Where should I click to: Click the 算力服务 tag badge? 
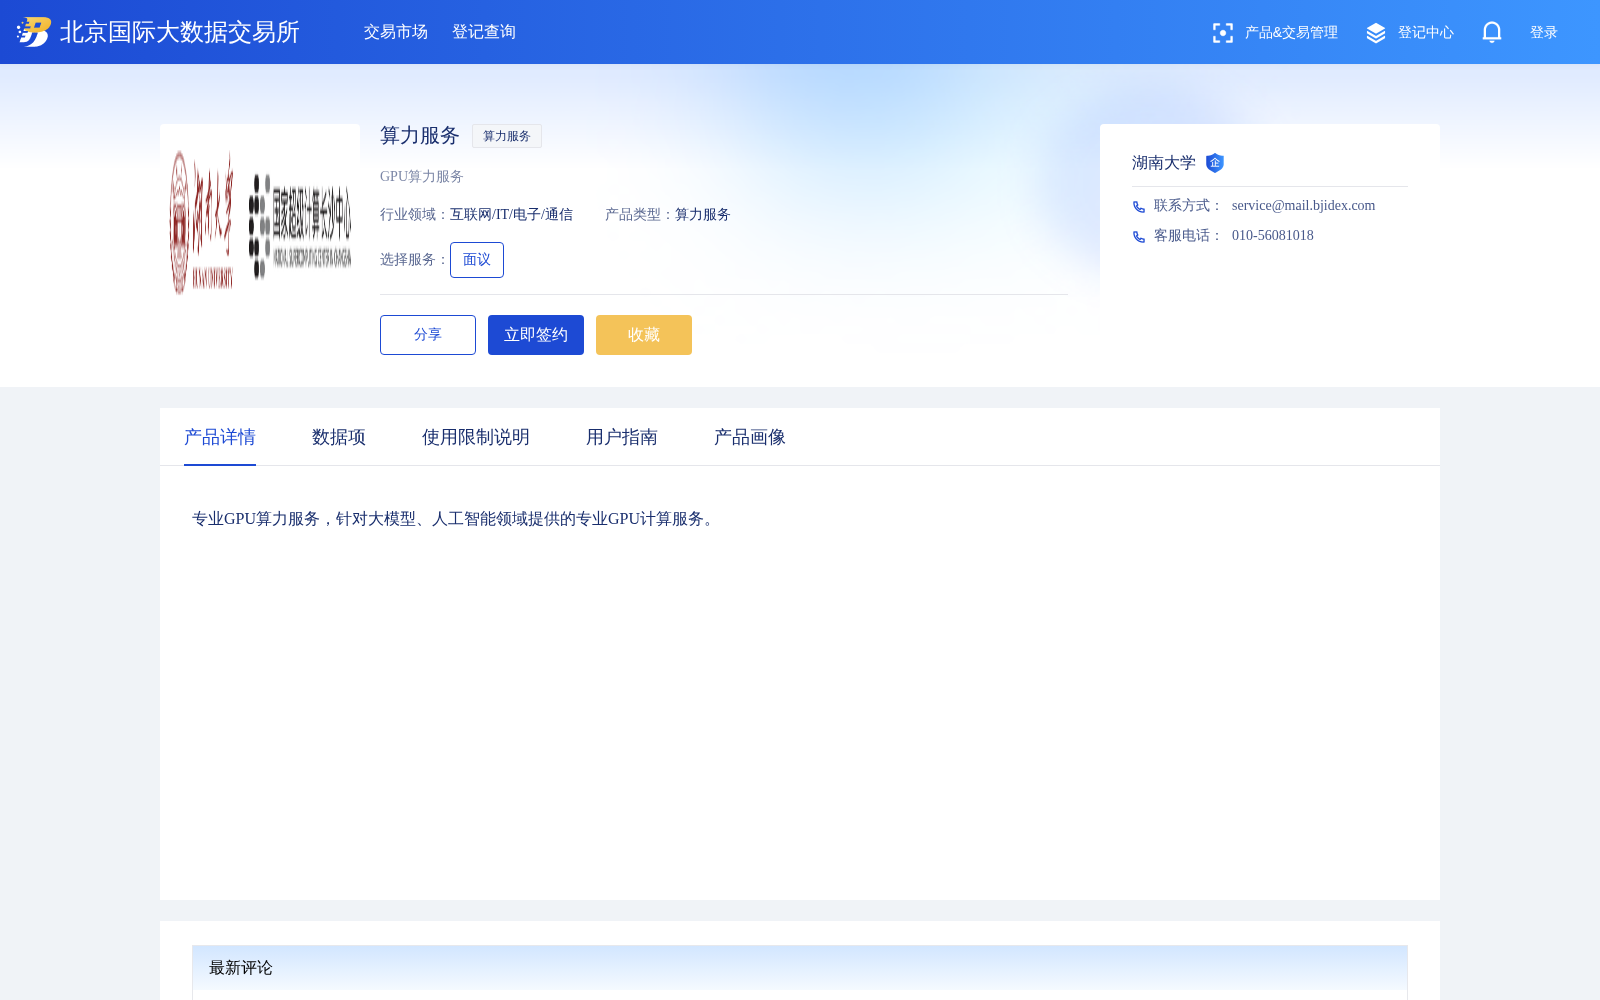507,136
